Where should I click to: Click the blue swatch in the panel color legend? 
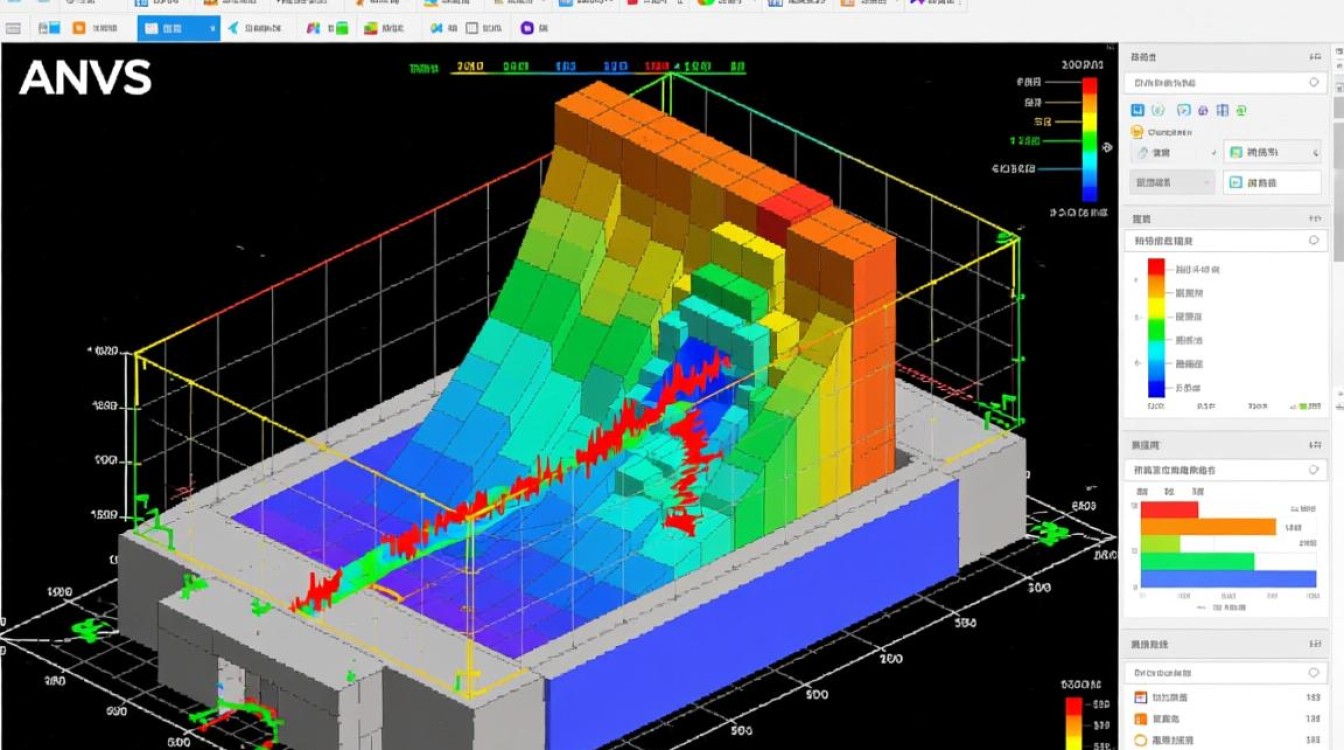[x=1156, y=388]
